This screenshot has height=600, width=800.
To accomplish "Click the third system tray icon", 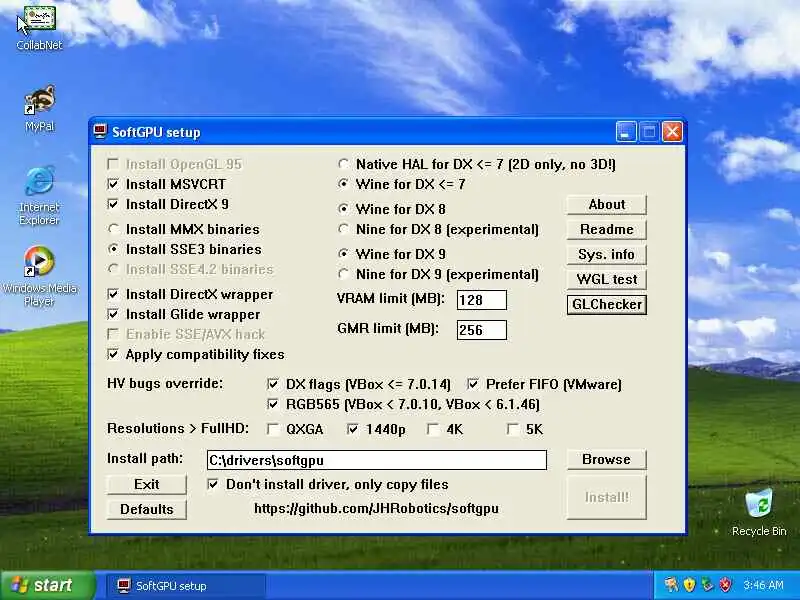I will point(707,585).
